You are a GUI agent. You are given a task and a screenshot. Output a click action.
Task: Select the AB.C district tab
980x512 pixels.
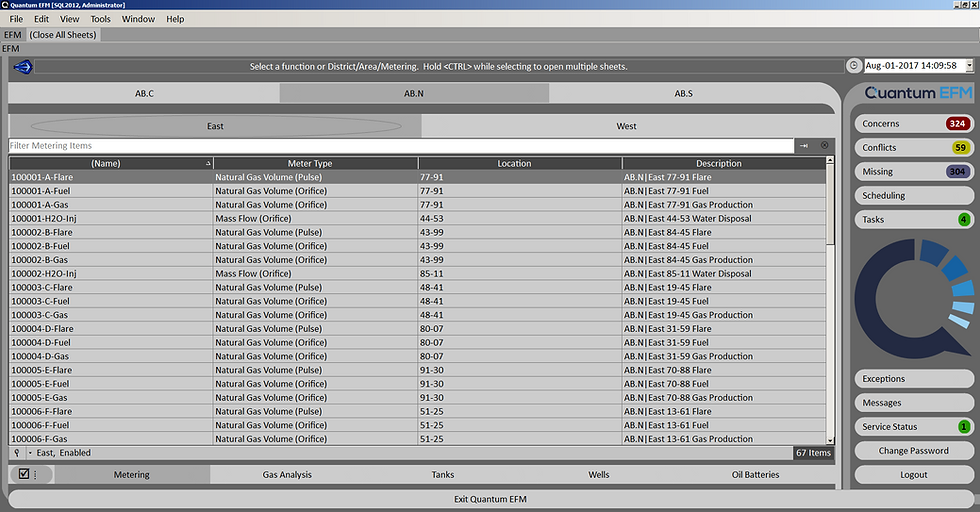[x=144, y=93]
